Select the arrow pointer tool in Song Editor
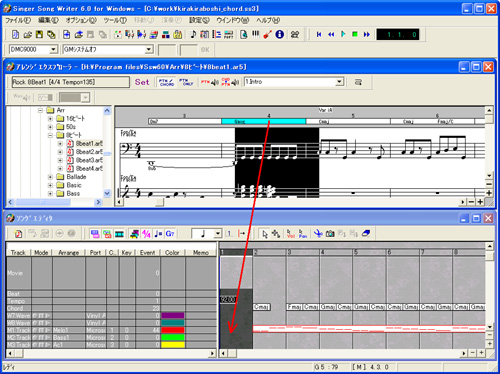This screenshot has width=500, height=374. tap(265, 234)
